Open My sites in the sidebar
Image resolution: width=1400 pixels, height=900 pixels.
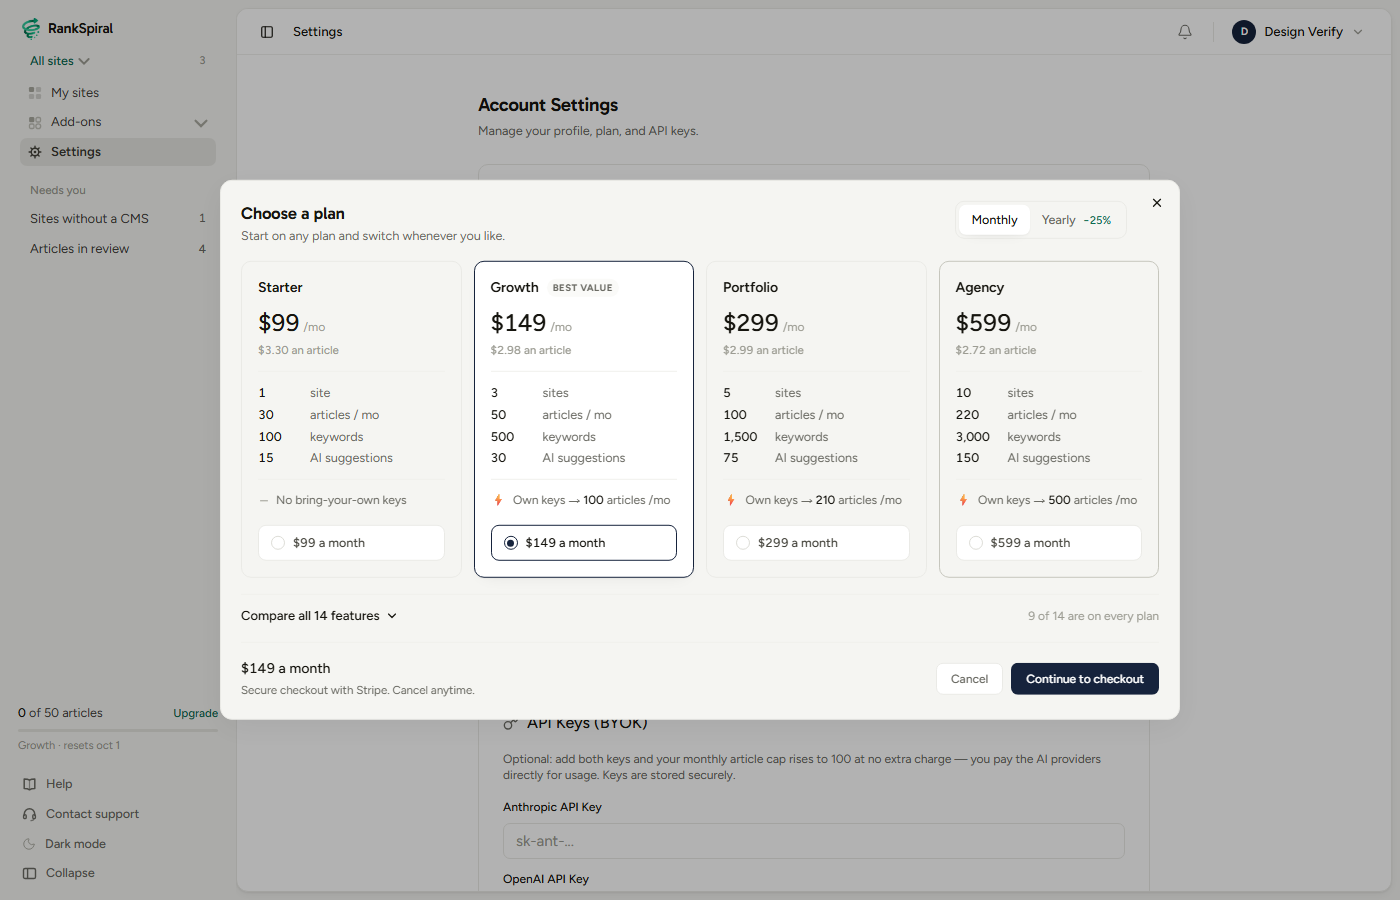point(118,93)
